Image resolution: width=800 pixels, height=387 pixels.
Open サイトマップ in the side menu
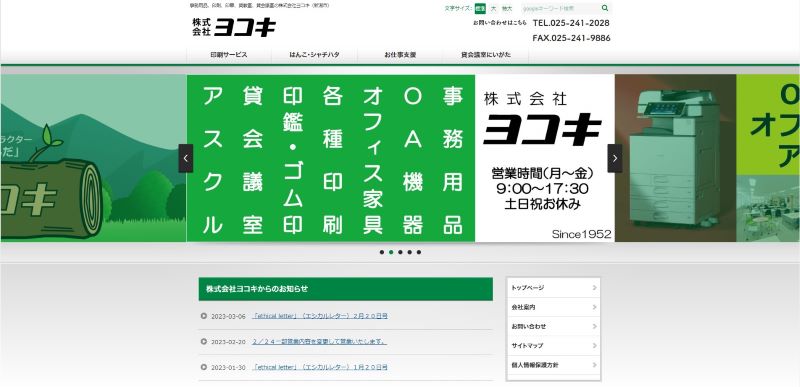[x=554, y=346]
